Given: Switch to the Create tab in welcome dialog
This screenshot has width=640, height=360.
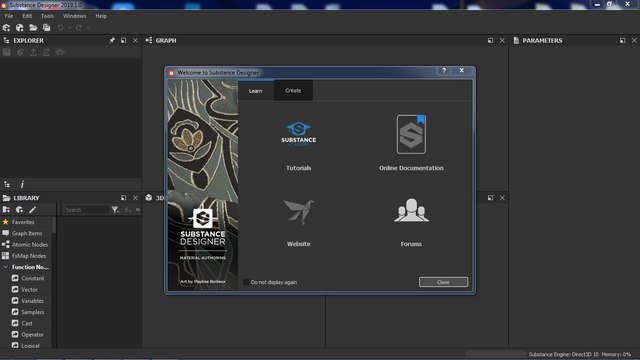Looking at the screenshot, I should (293, 90).
